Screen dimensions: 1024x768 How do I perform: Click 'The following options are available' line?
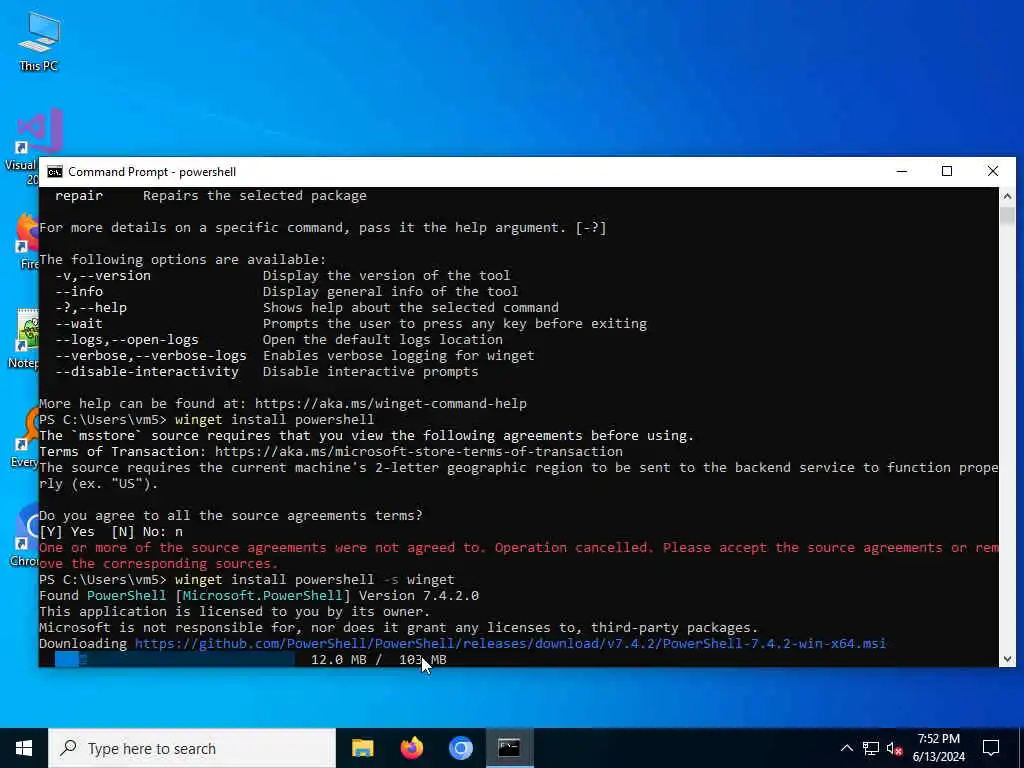182,259
